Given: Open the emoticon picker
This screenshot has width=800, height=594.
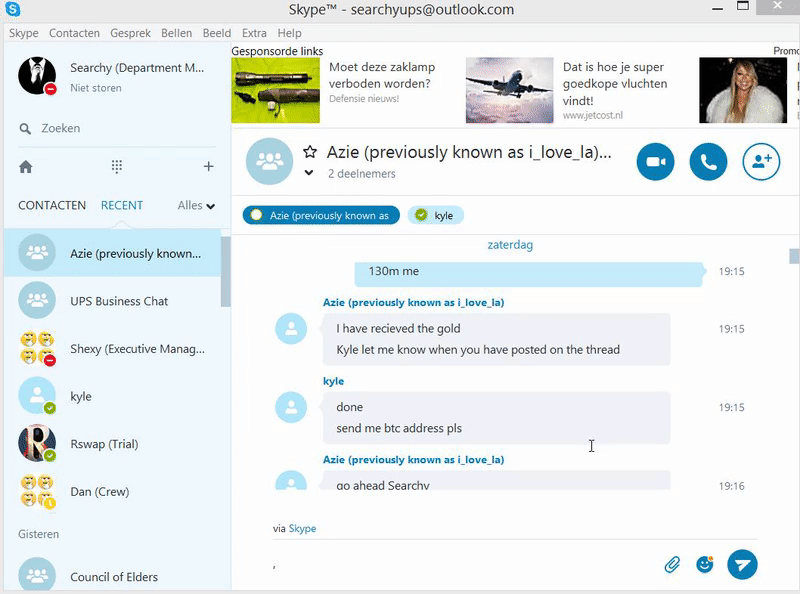Looking at the screenshot, I should click(705, 564).
